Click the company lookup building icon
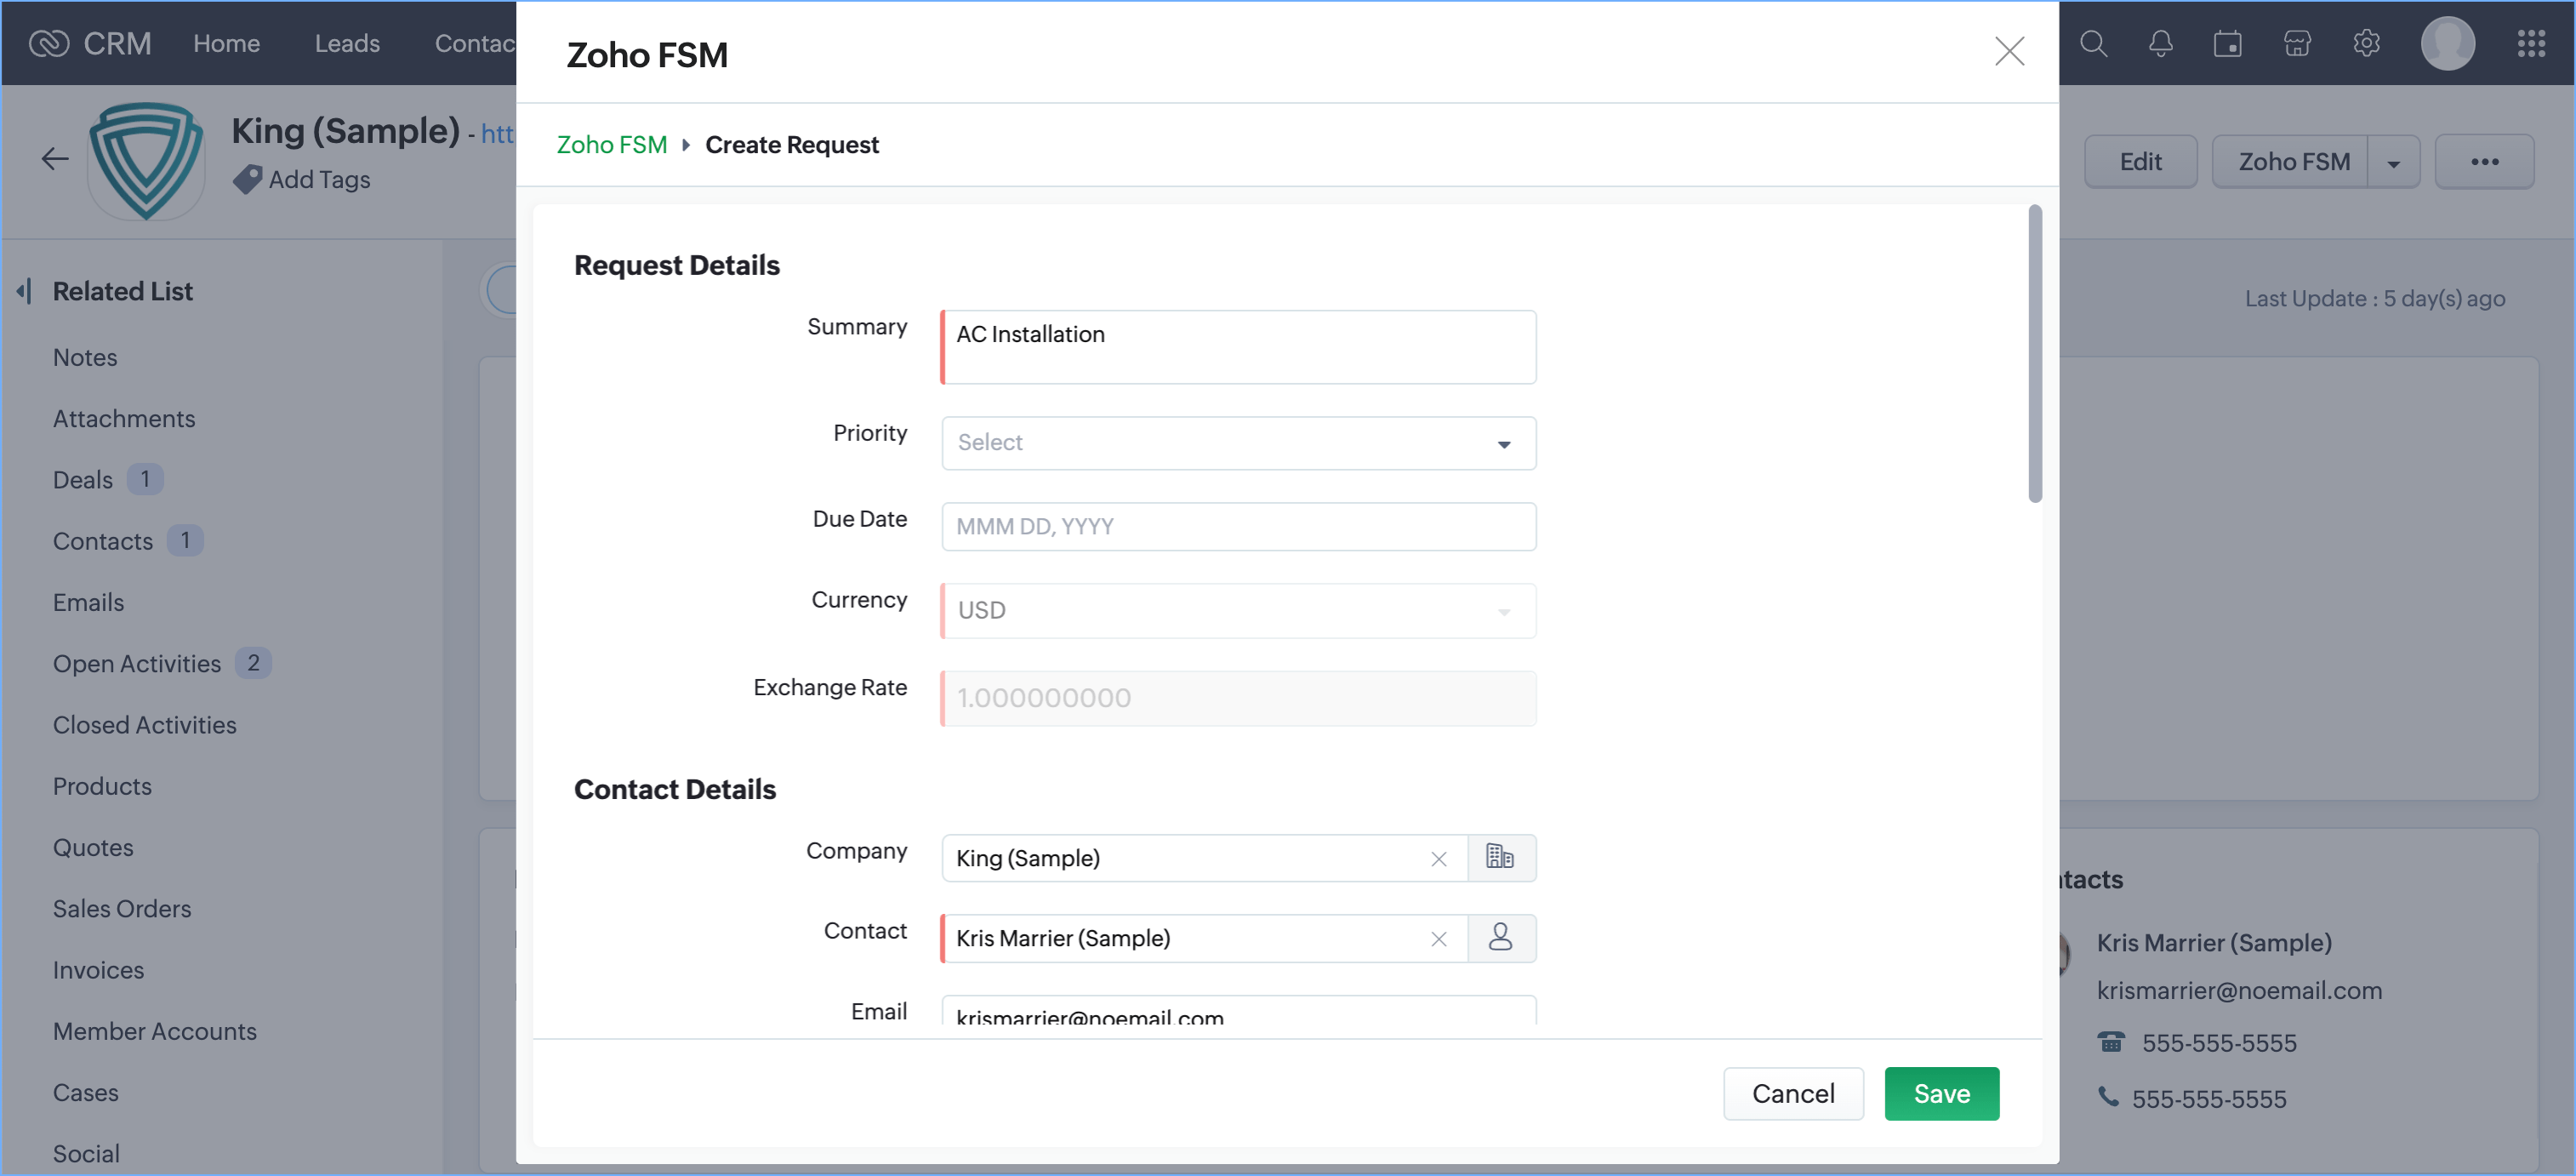 click(1500, 857)
